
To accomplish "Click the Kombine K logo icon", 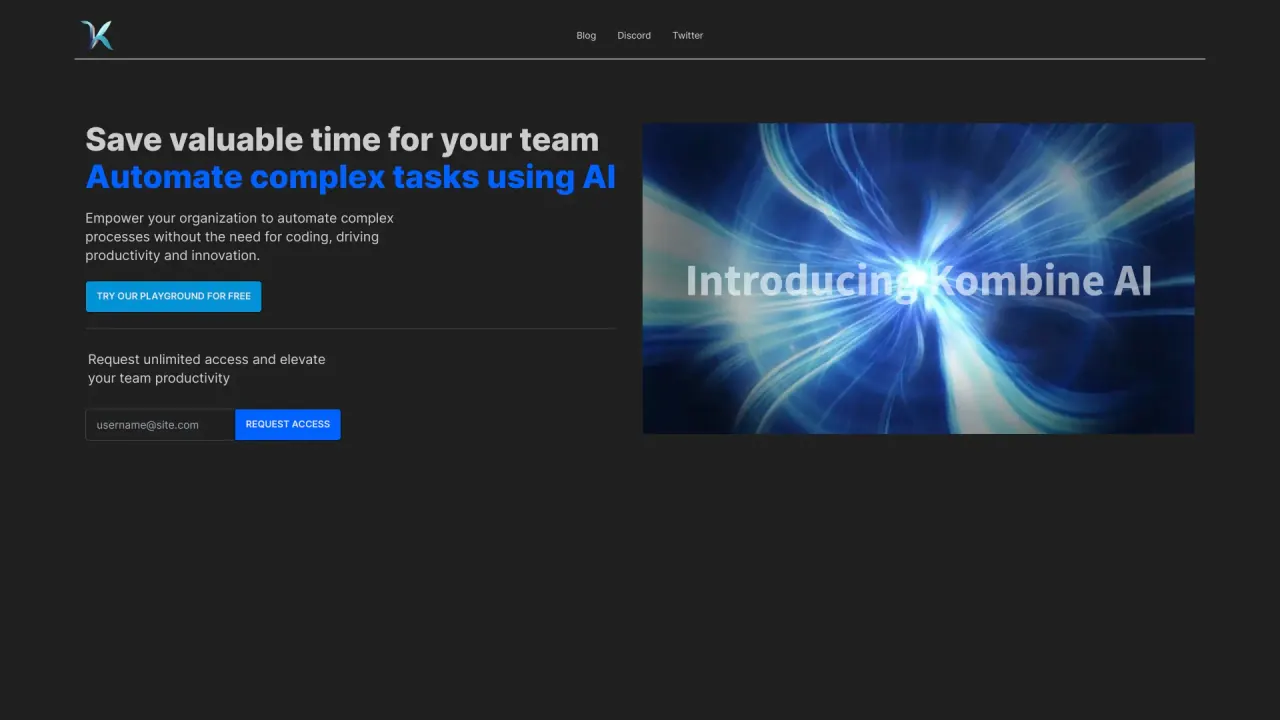I will point(97,35).
